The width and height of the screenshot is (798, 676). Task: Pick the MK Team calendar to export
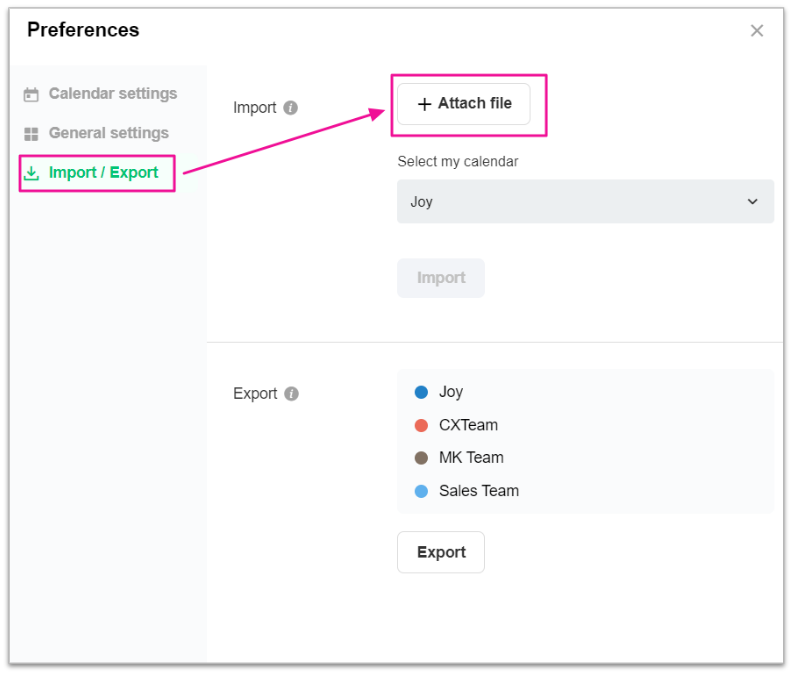471,458
